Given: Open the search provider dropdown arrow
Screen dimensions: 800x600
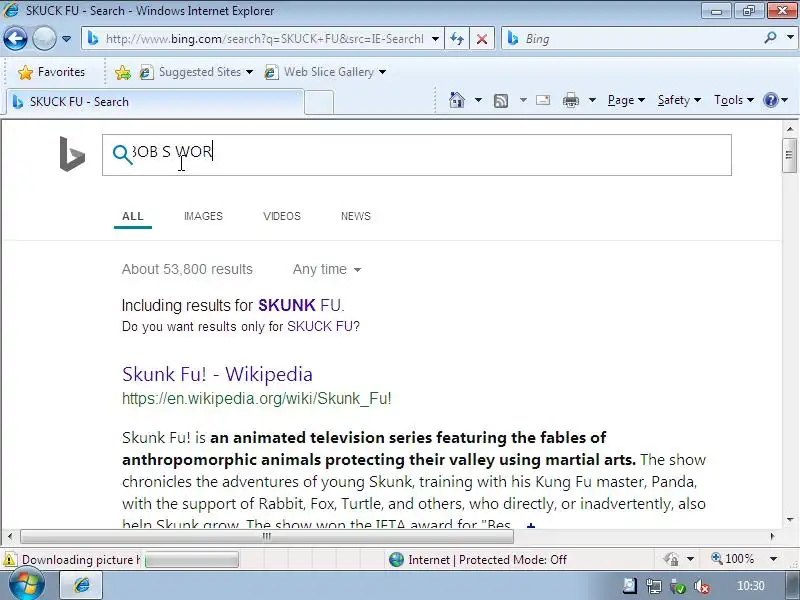Looking at the screenshot, I should coord(790,38).
